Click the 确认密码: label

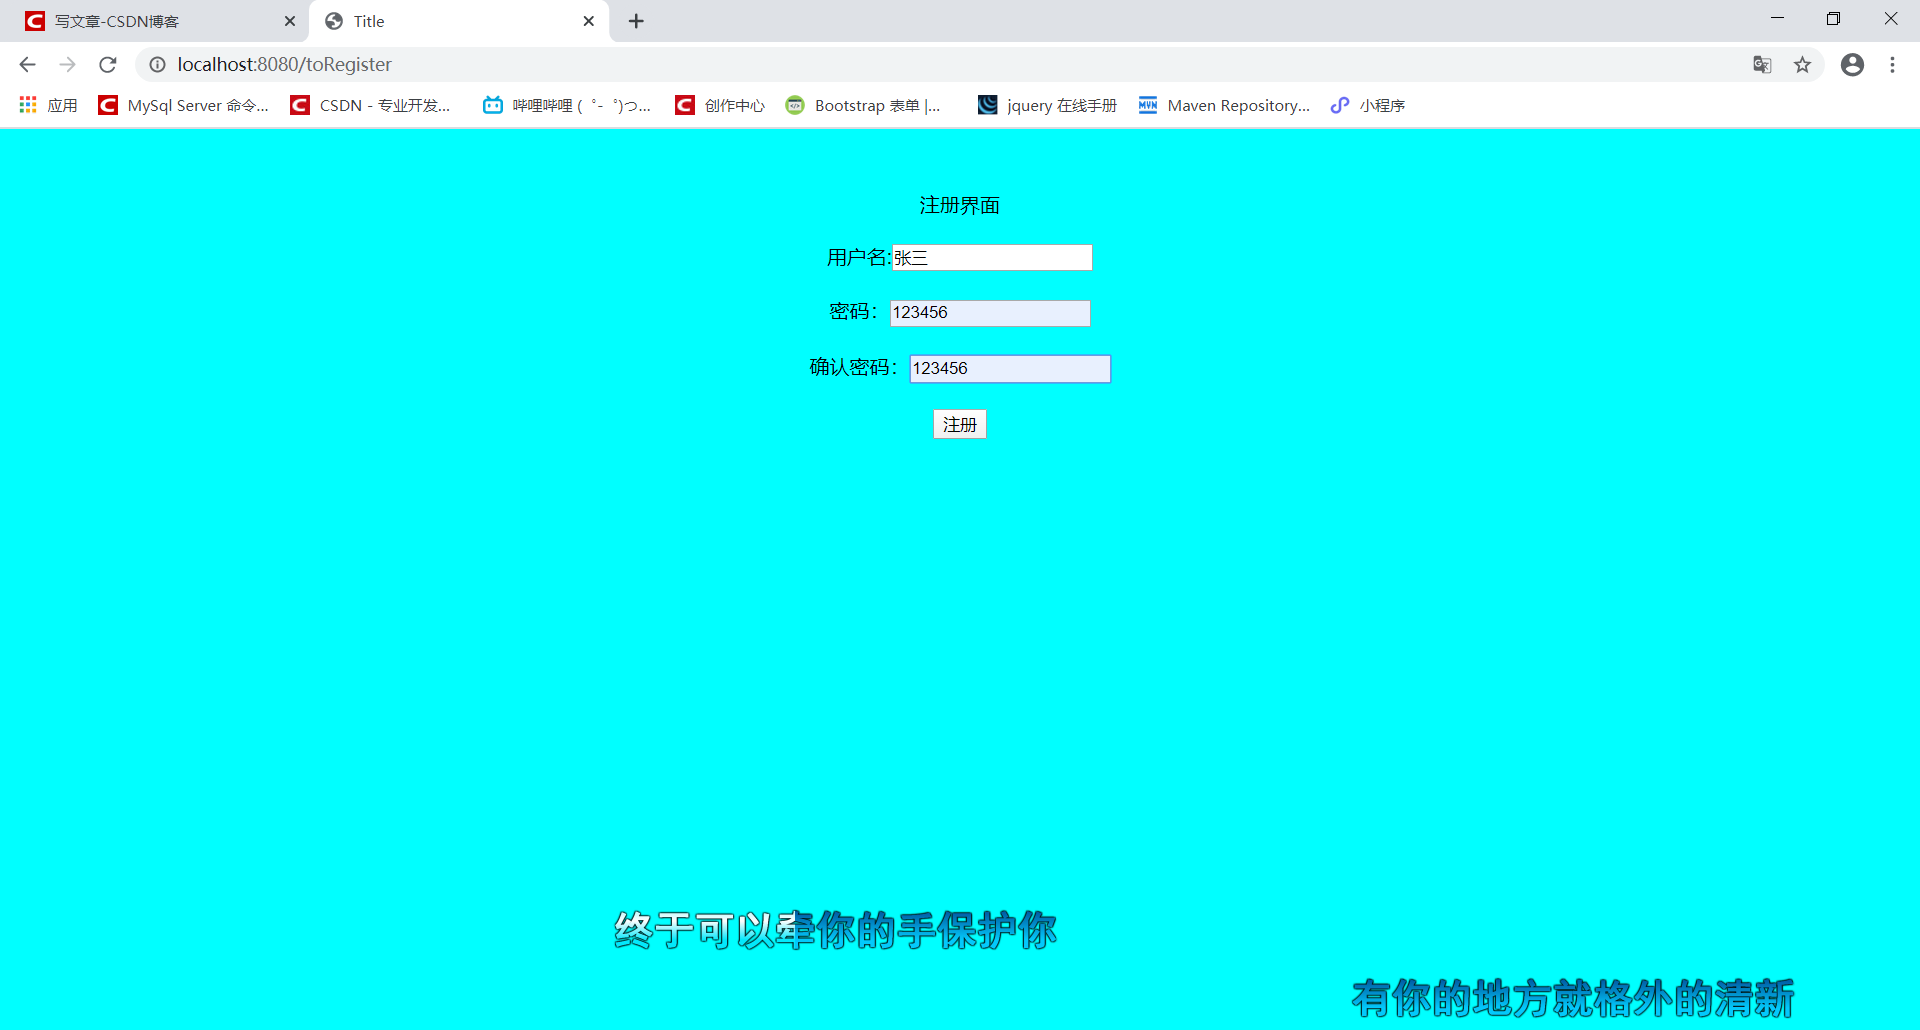tap(854, 368)
